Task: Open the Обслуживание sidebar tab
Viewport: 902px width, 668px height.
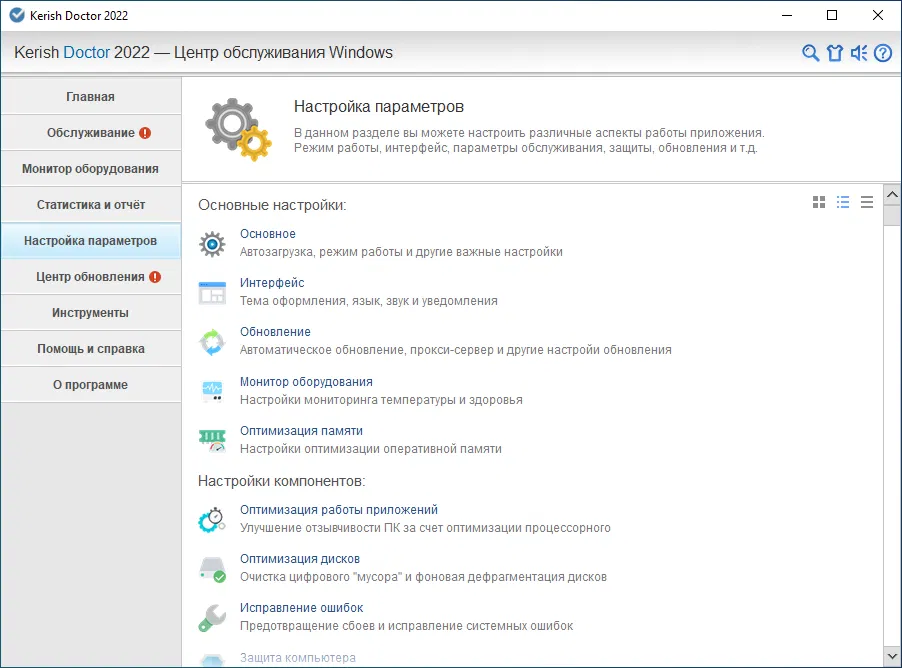Action: (x=91, y=133)
